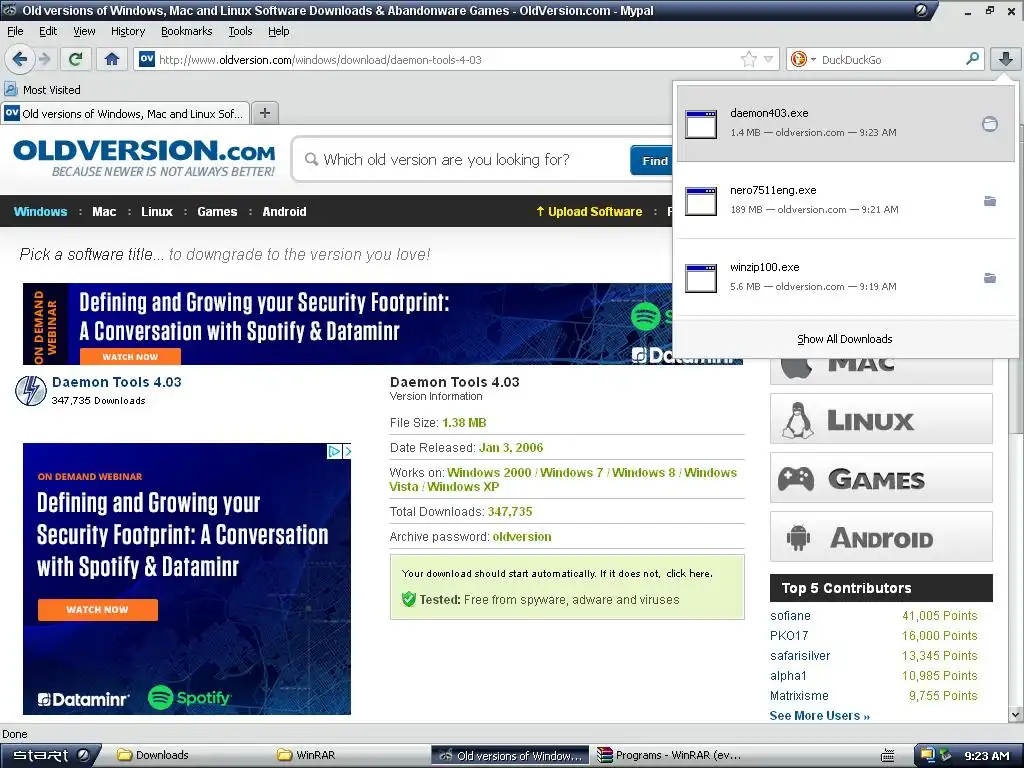
Task: Open the View menu
Action: (x=84, y=31)
